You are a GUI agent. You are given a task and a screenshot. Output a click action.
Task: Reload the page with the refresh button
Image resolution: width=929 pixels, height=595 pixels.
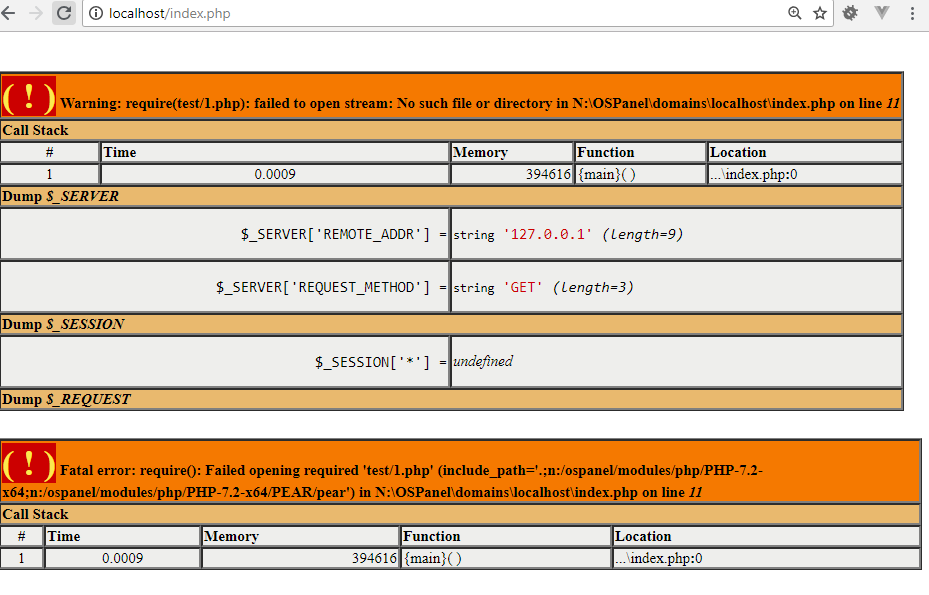point(63,13)
